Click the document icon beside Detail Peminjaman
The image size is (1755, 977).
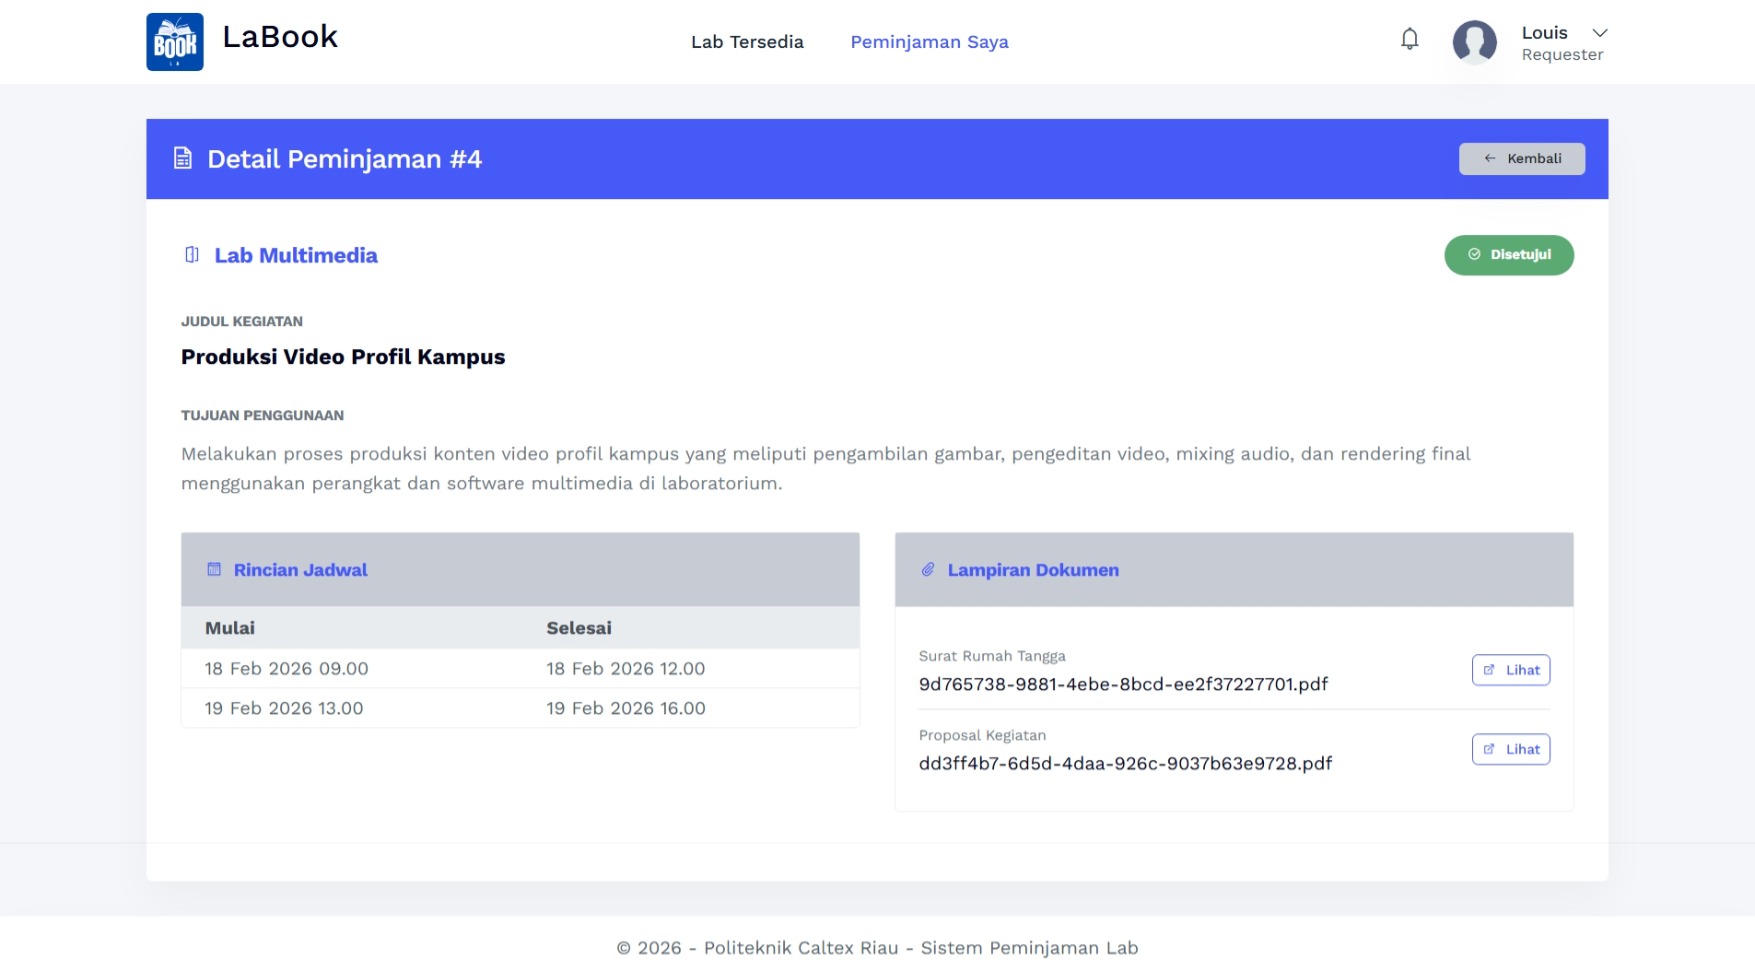point(183,159)
